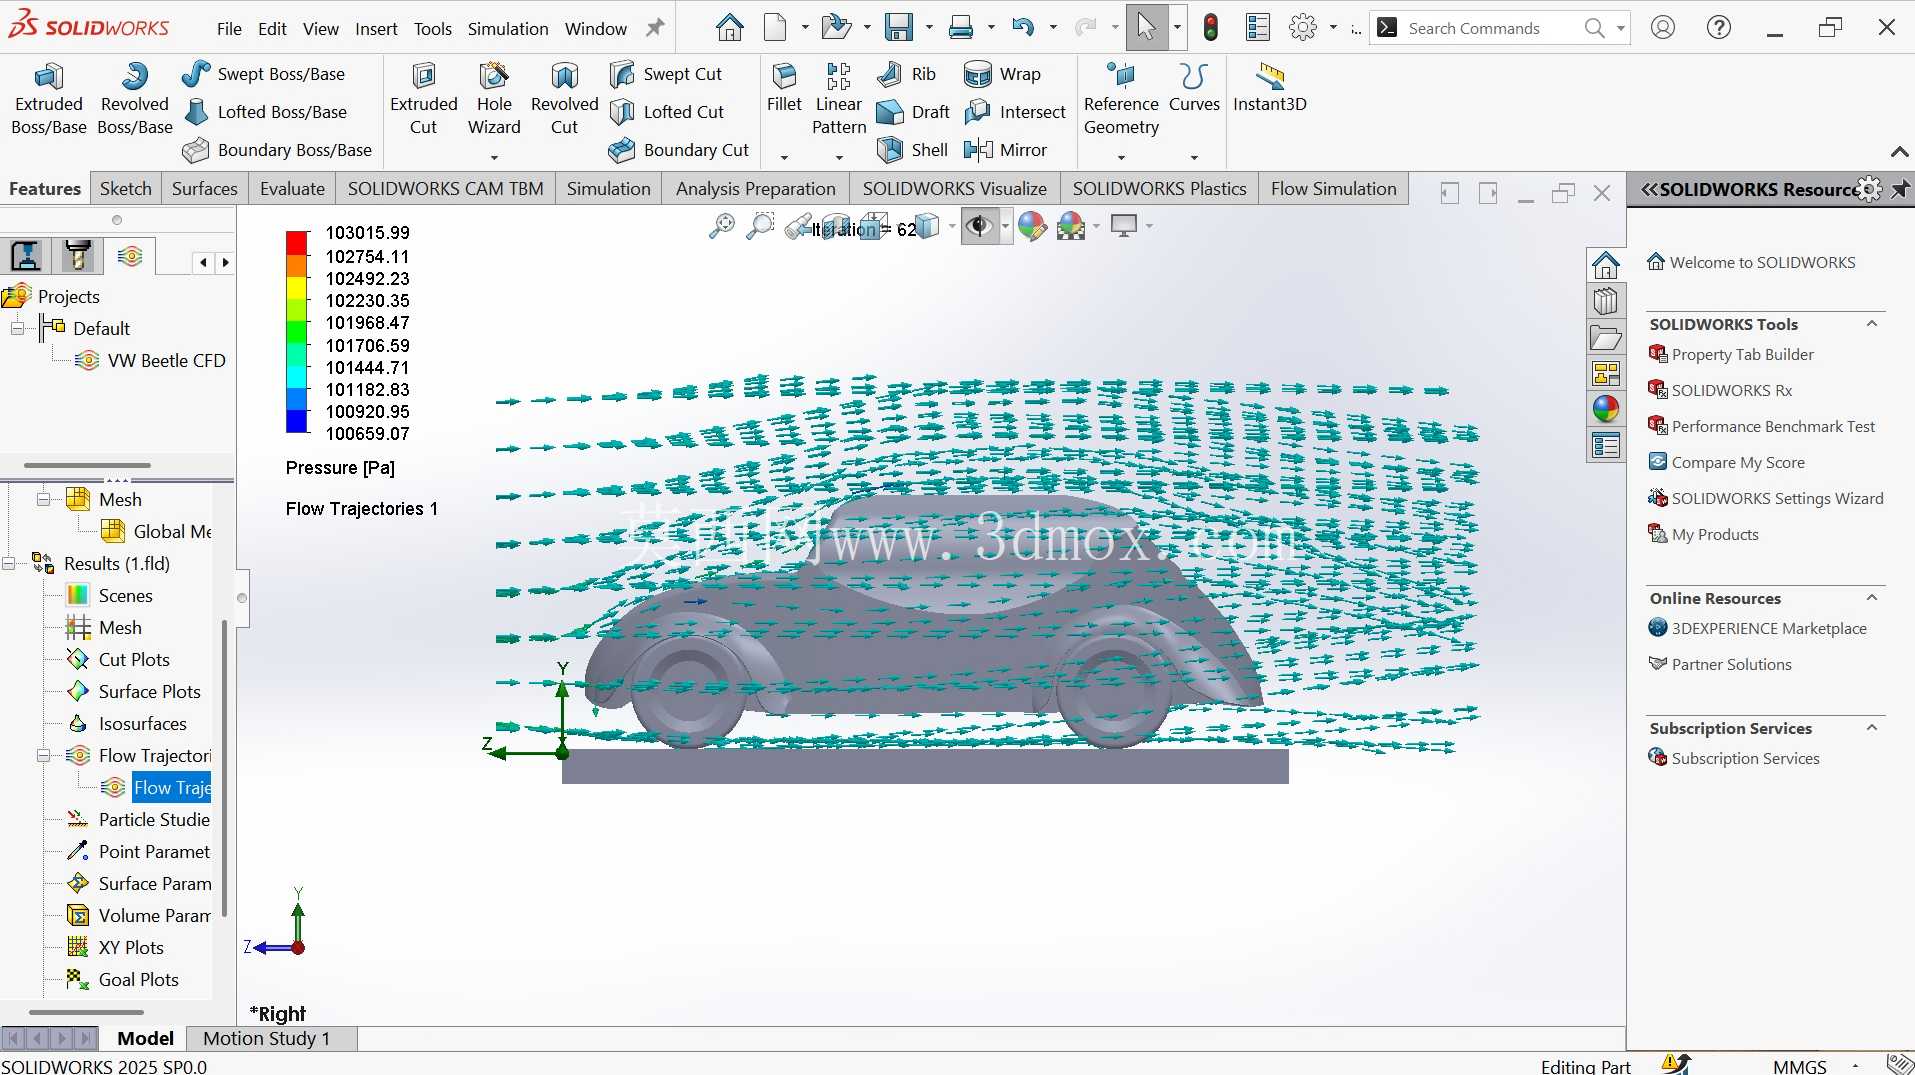Open the Partner Solutions link
Viewport: 1915px width, 1075px height.
[1731, 664]
